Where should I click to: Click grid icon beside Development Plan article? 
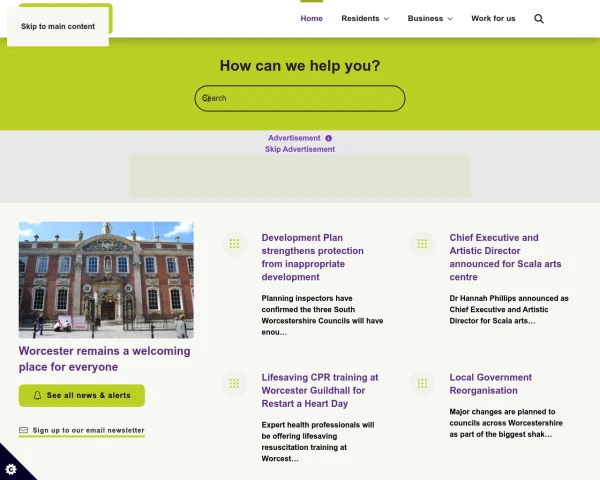[234, 243]
